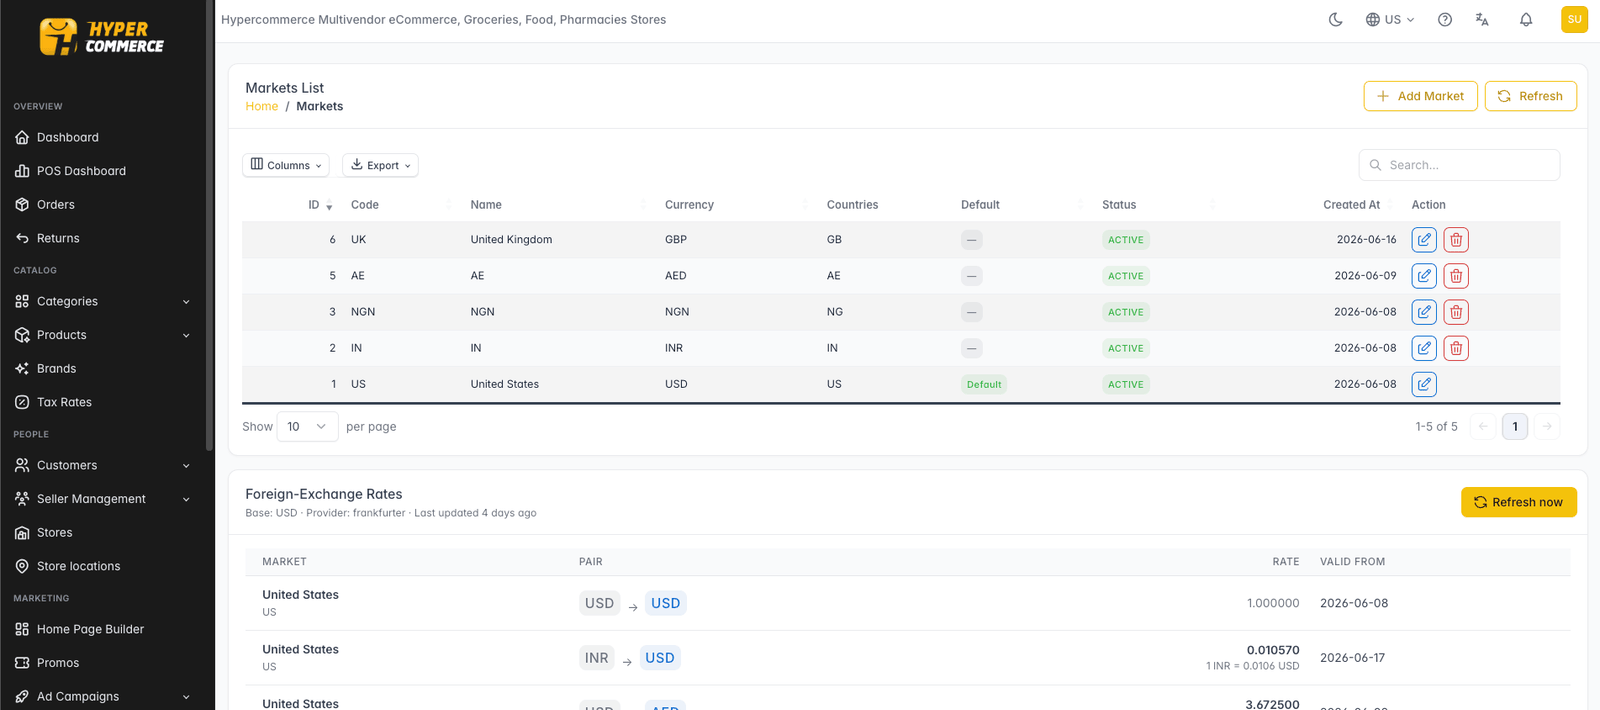The image size is (1600, 710).
Task: Edit the United States market
Action: coord(1424,384)
